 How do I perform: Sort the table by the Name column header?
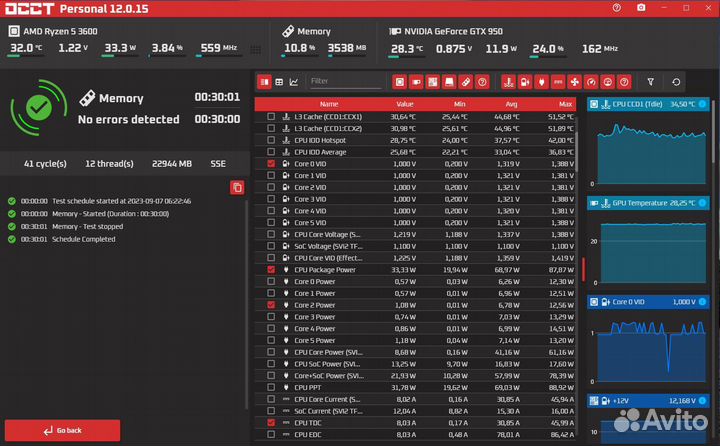point(328,104)
